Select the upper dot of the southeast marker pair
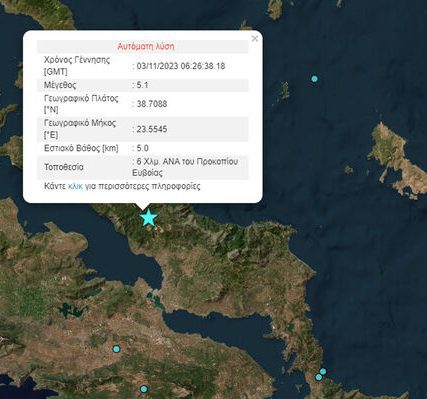Image resolution: width=427 pixels, height=399 pixels. coord(323,371)
